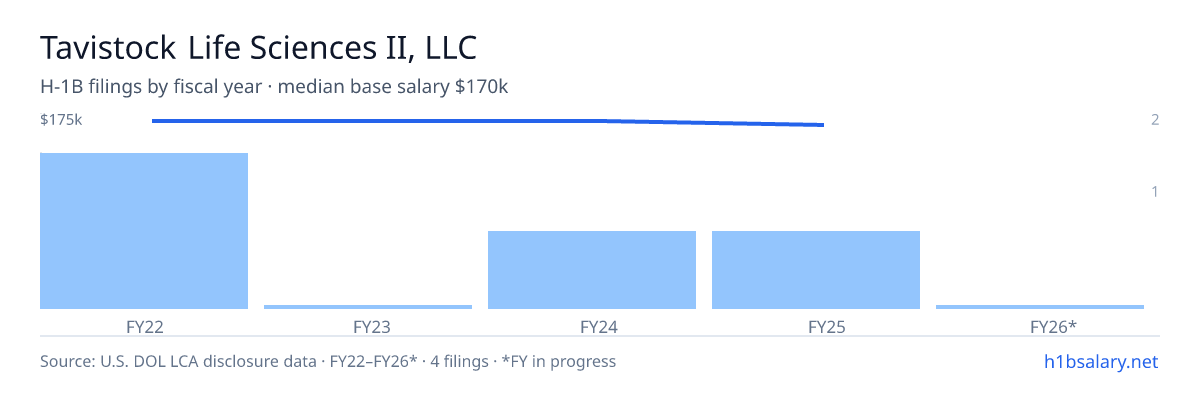Click the blue median salary line
This screenshot has height=400, width=1200.
[x=488, y=122]
